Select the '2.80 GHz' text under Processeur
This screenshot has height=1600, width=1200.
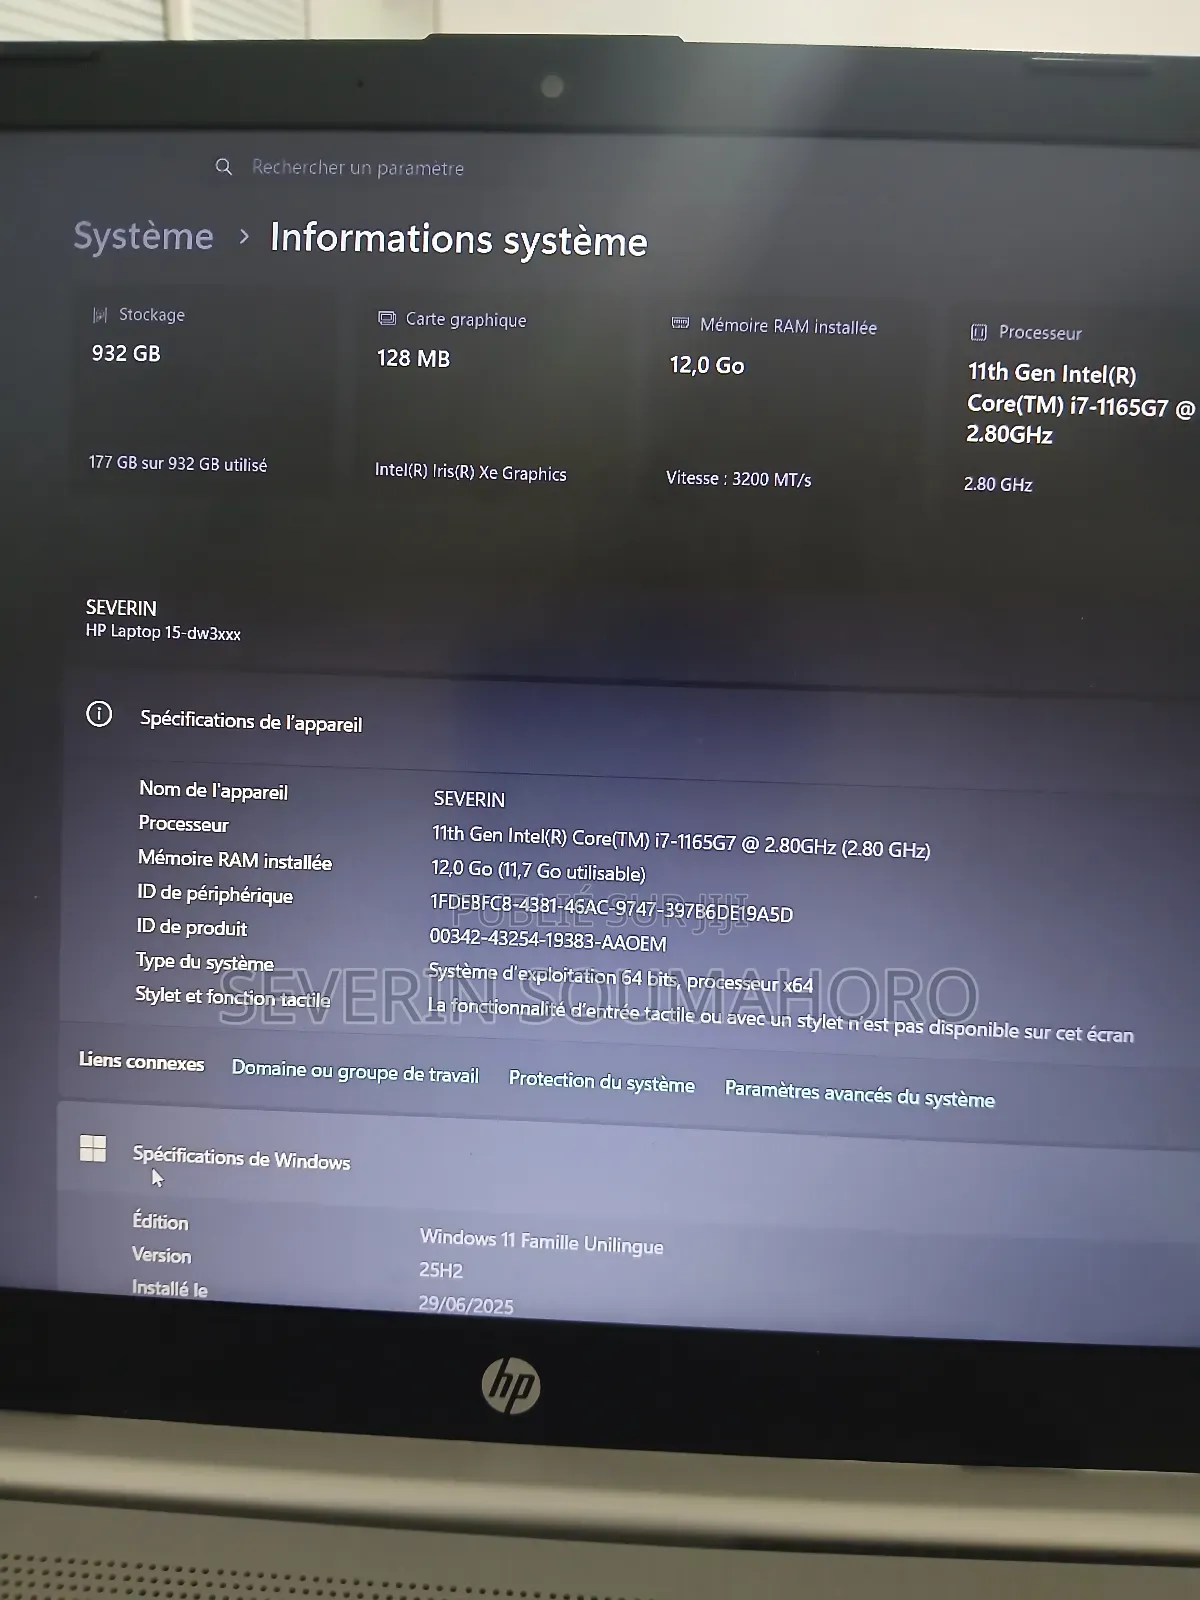[x=998, y=484]
